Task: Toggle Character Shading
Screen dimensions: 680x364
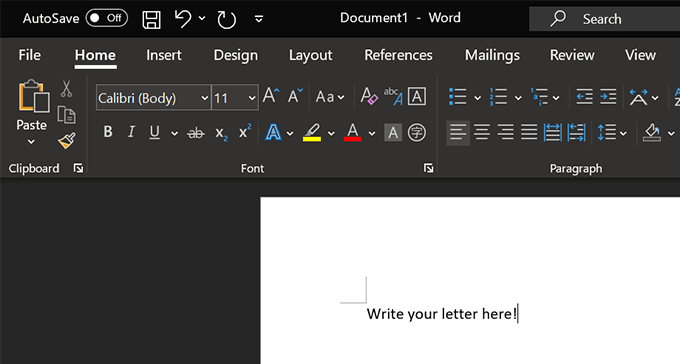Action: tap(393, 132)
